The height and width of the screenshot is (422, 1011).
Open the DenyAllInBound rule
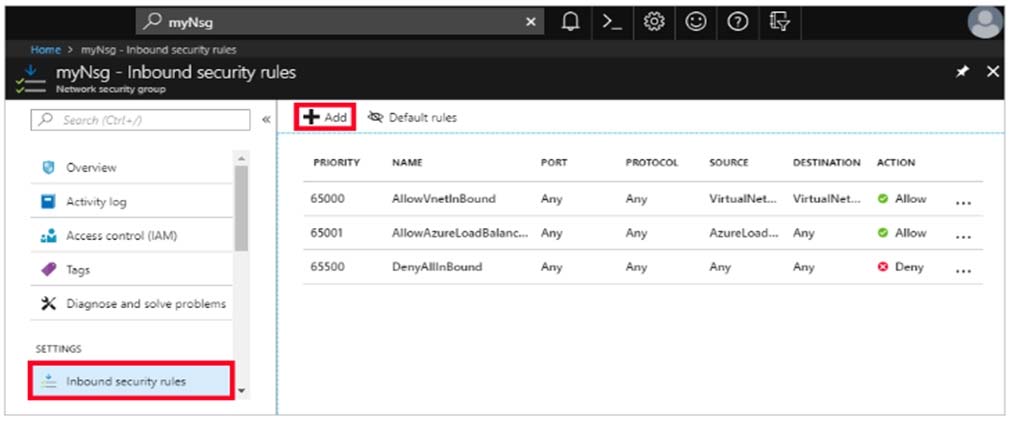pyautogui.click(x=437, y=266)
